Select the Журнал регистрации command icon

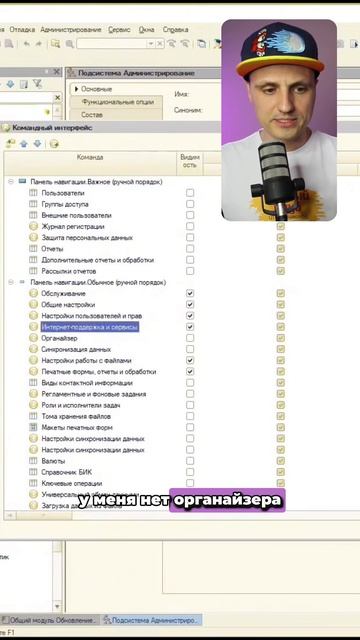click(33, 227)
